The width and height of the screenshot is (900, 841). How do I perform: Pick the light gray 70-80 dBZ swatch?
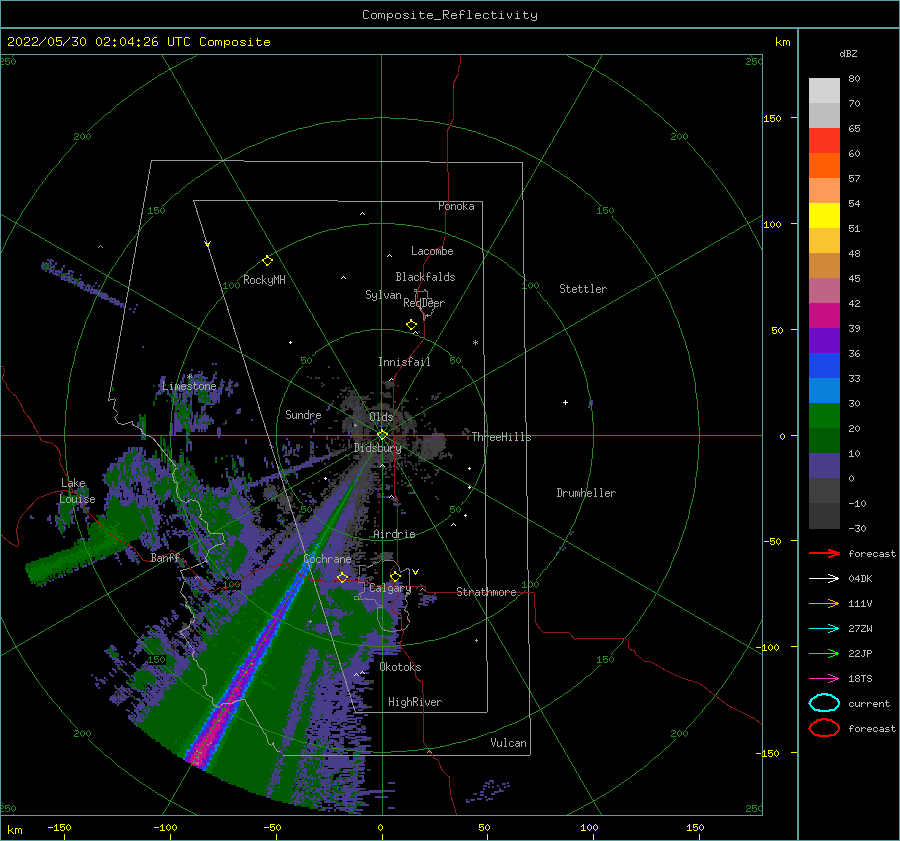824,90
